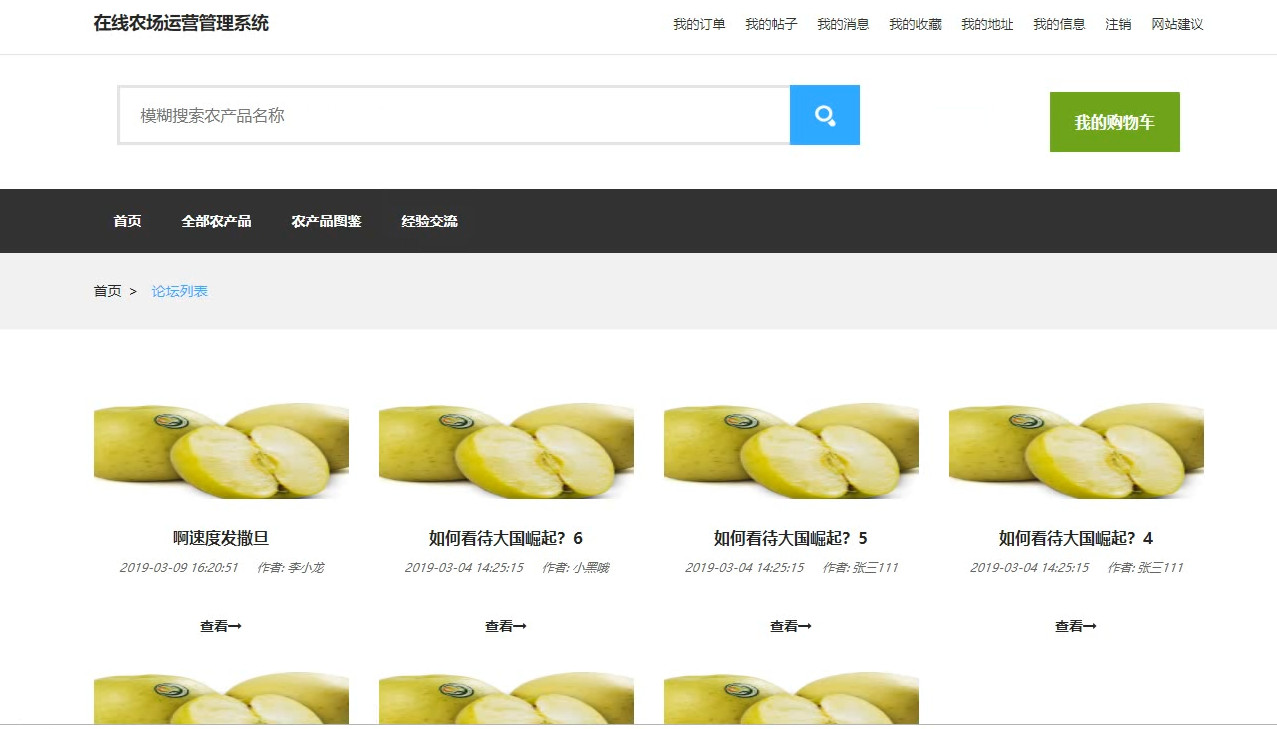The width and height of the screenshot is (1277, 729).
Task: Open 经验交流 menu item
Action: 429,221
